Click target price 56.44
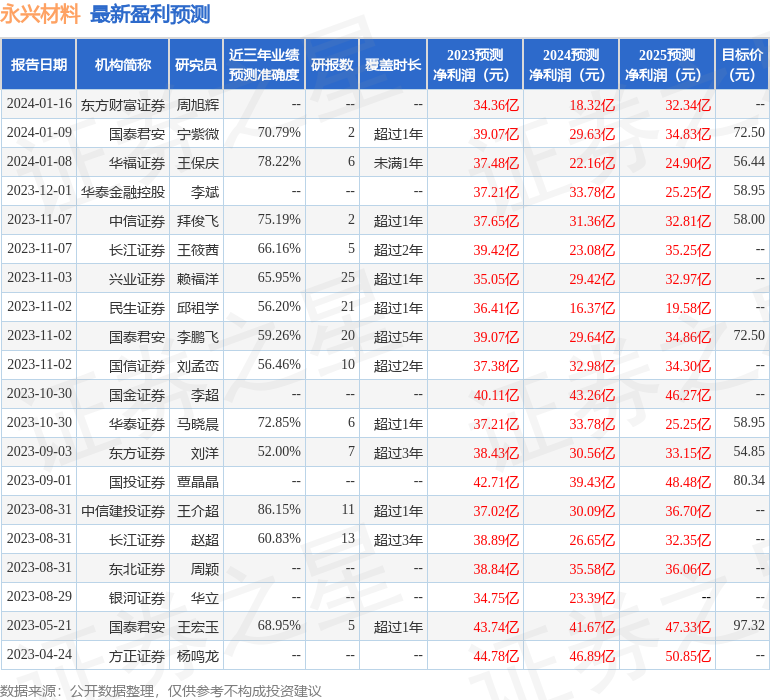The width and height of the screenshot is (770, 700). [x=749, y=162]
